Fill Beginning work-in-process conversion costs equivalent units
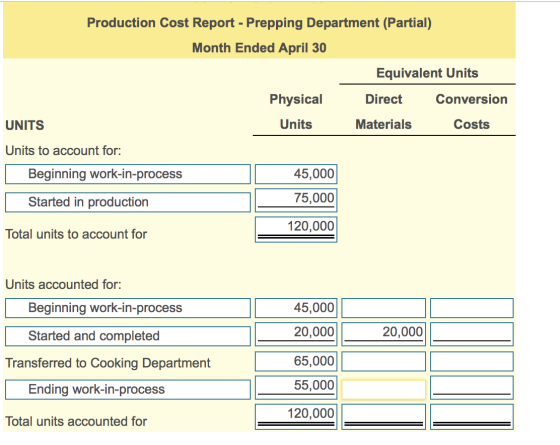 point(472,308)
